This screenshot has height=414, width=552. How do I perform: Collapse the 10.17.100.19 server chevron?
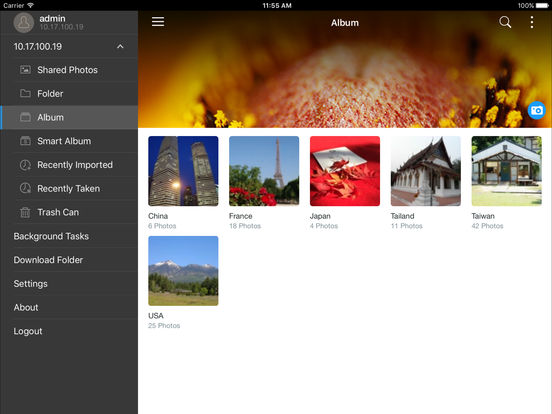click(x=120, y=46)
